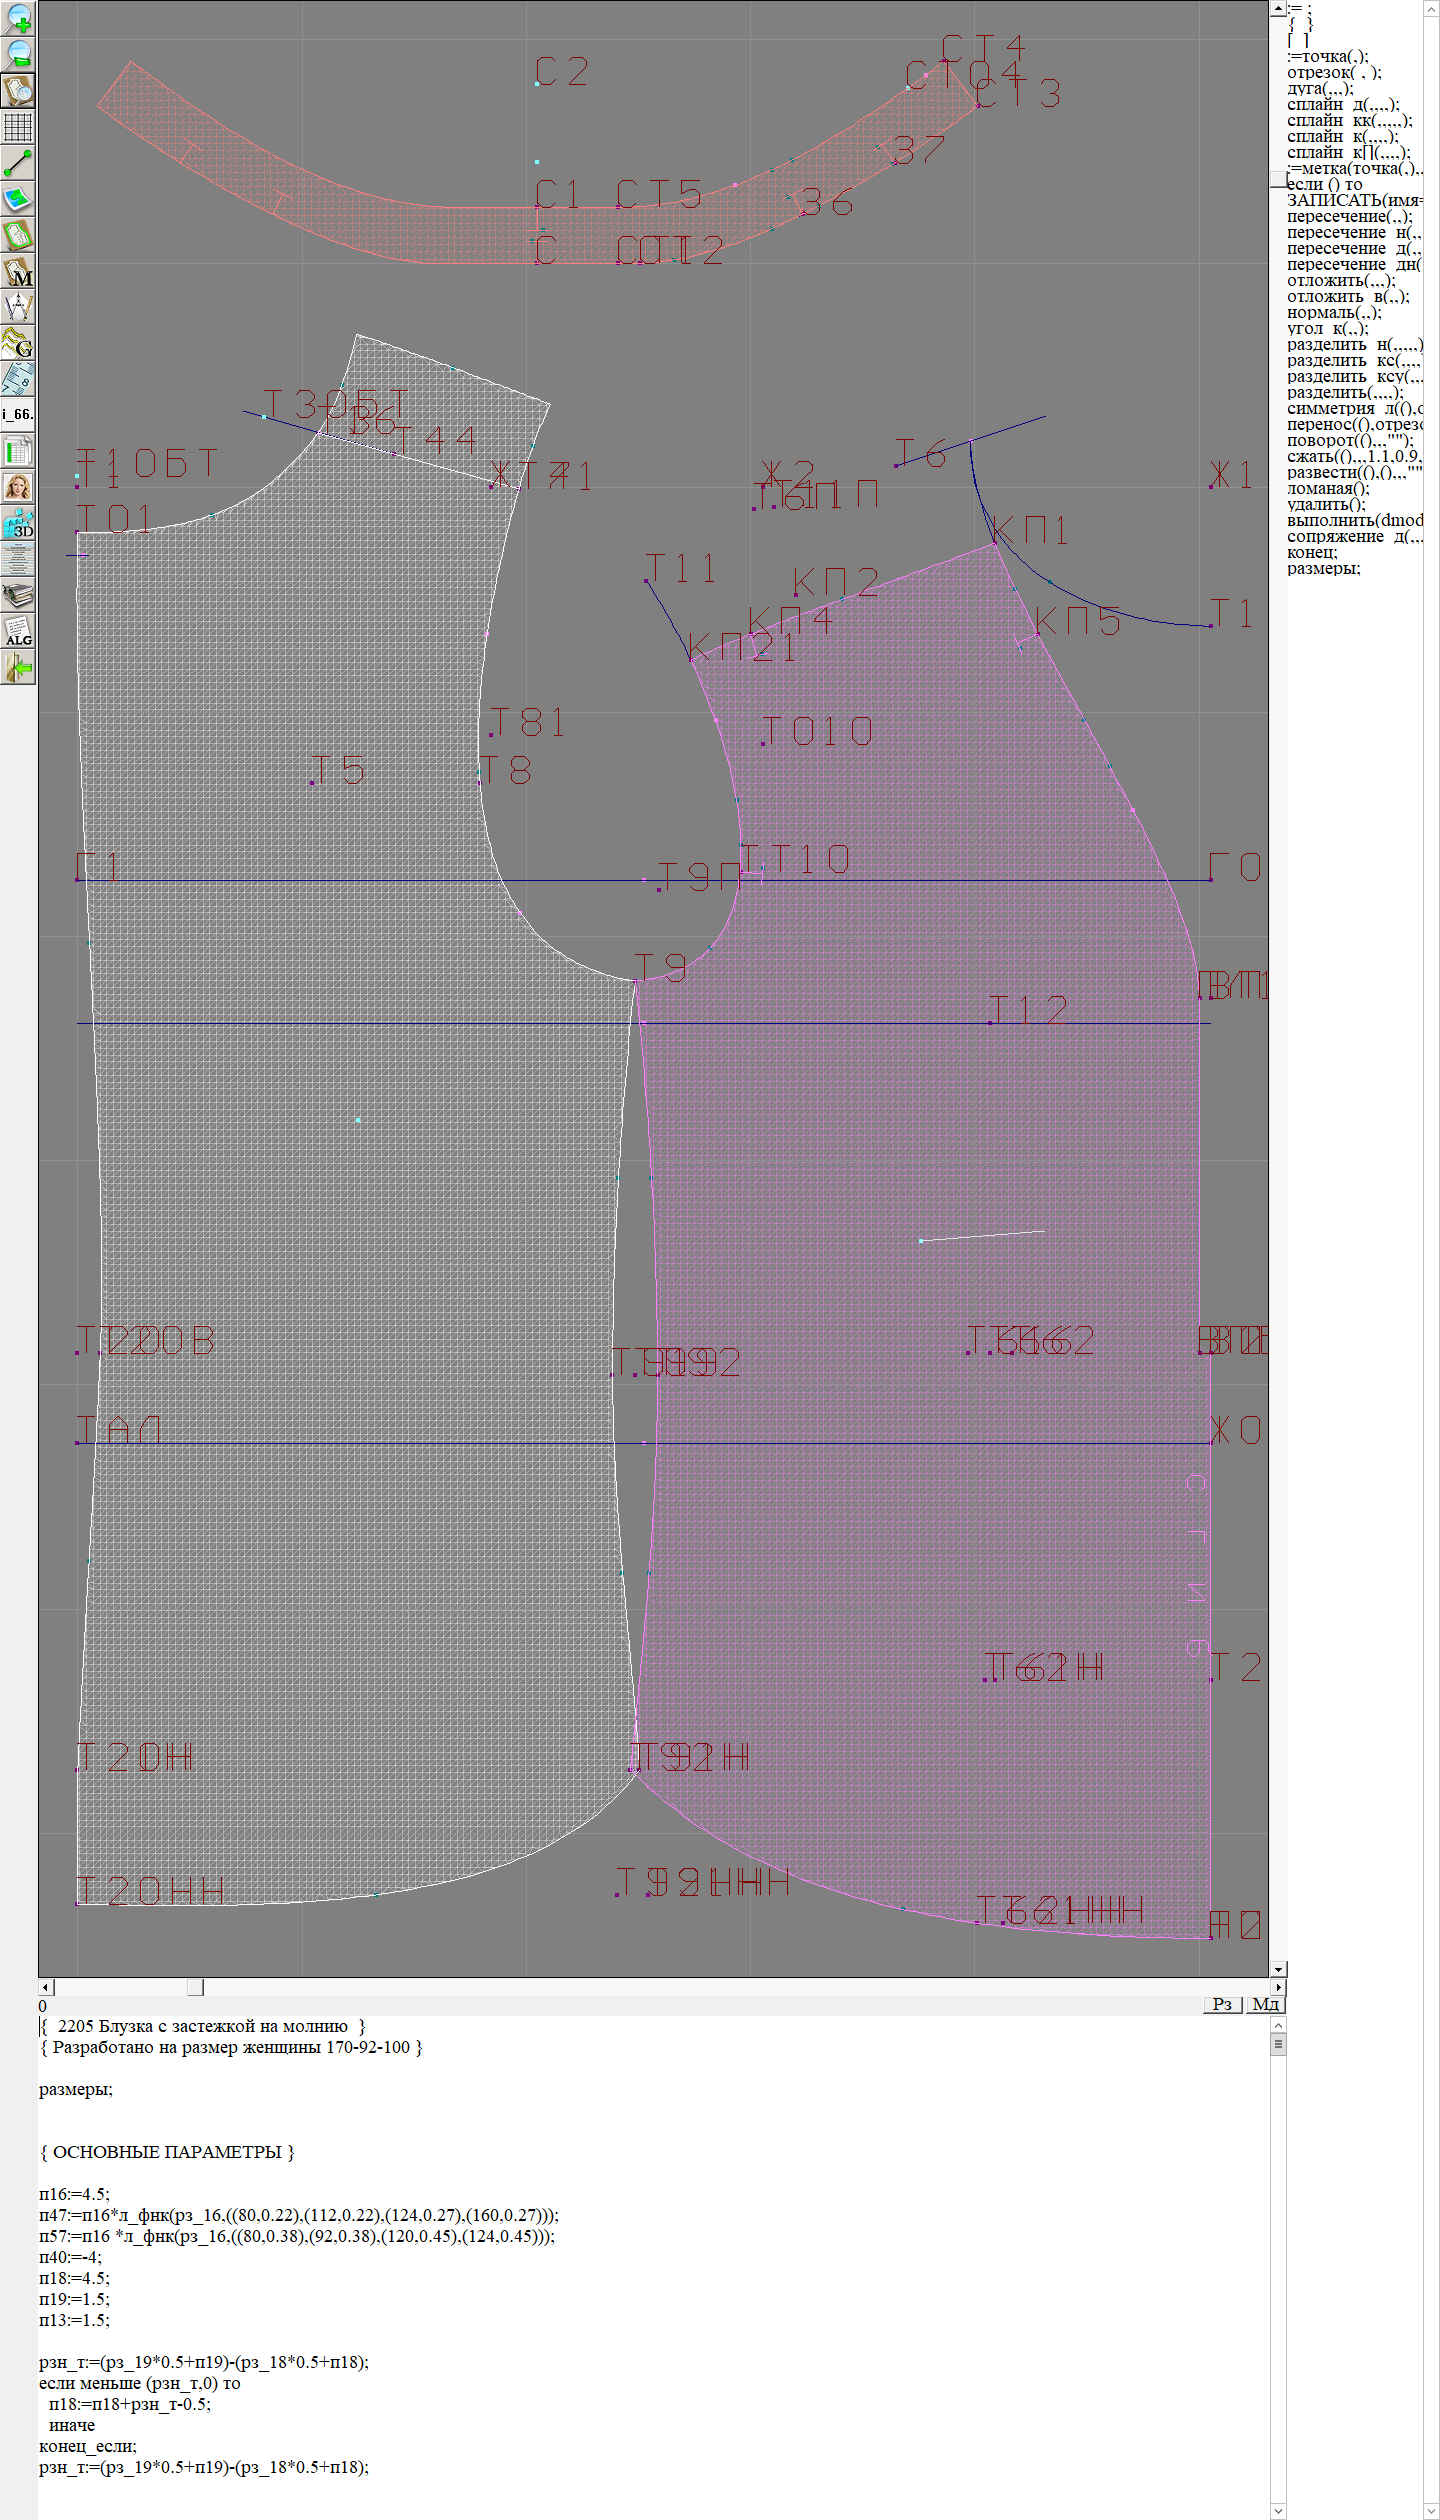Viewport: 1440px width, 2520px height.
Task: Open the compass drawing tool icon
Action: tap(18, 307)
